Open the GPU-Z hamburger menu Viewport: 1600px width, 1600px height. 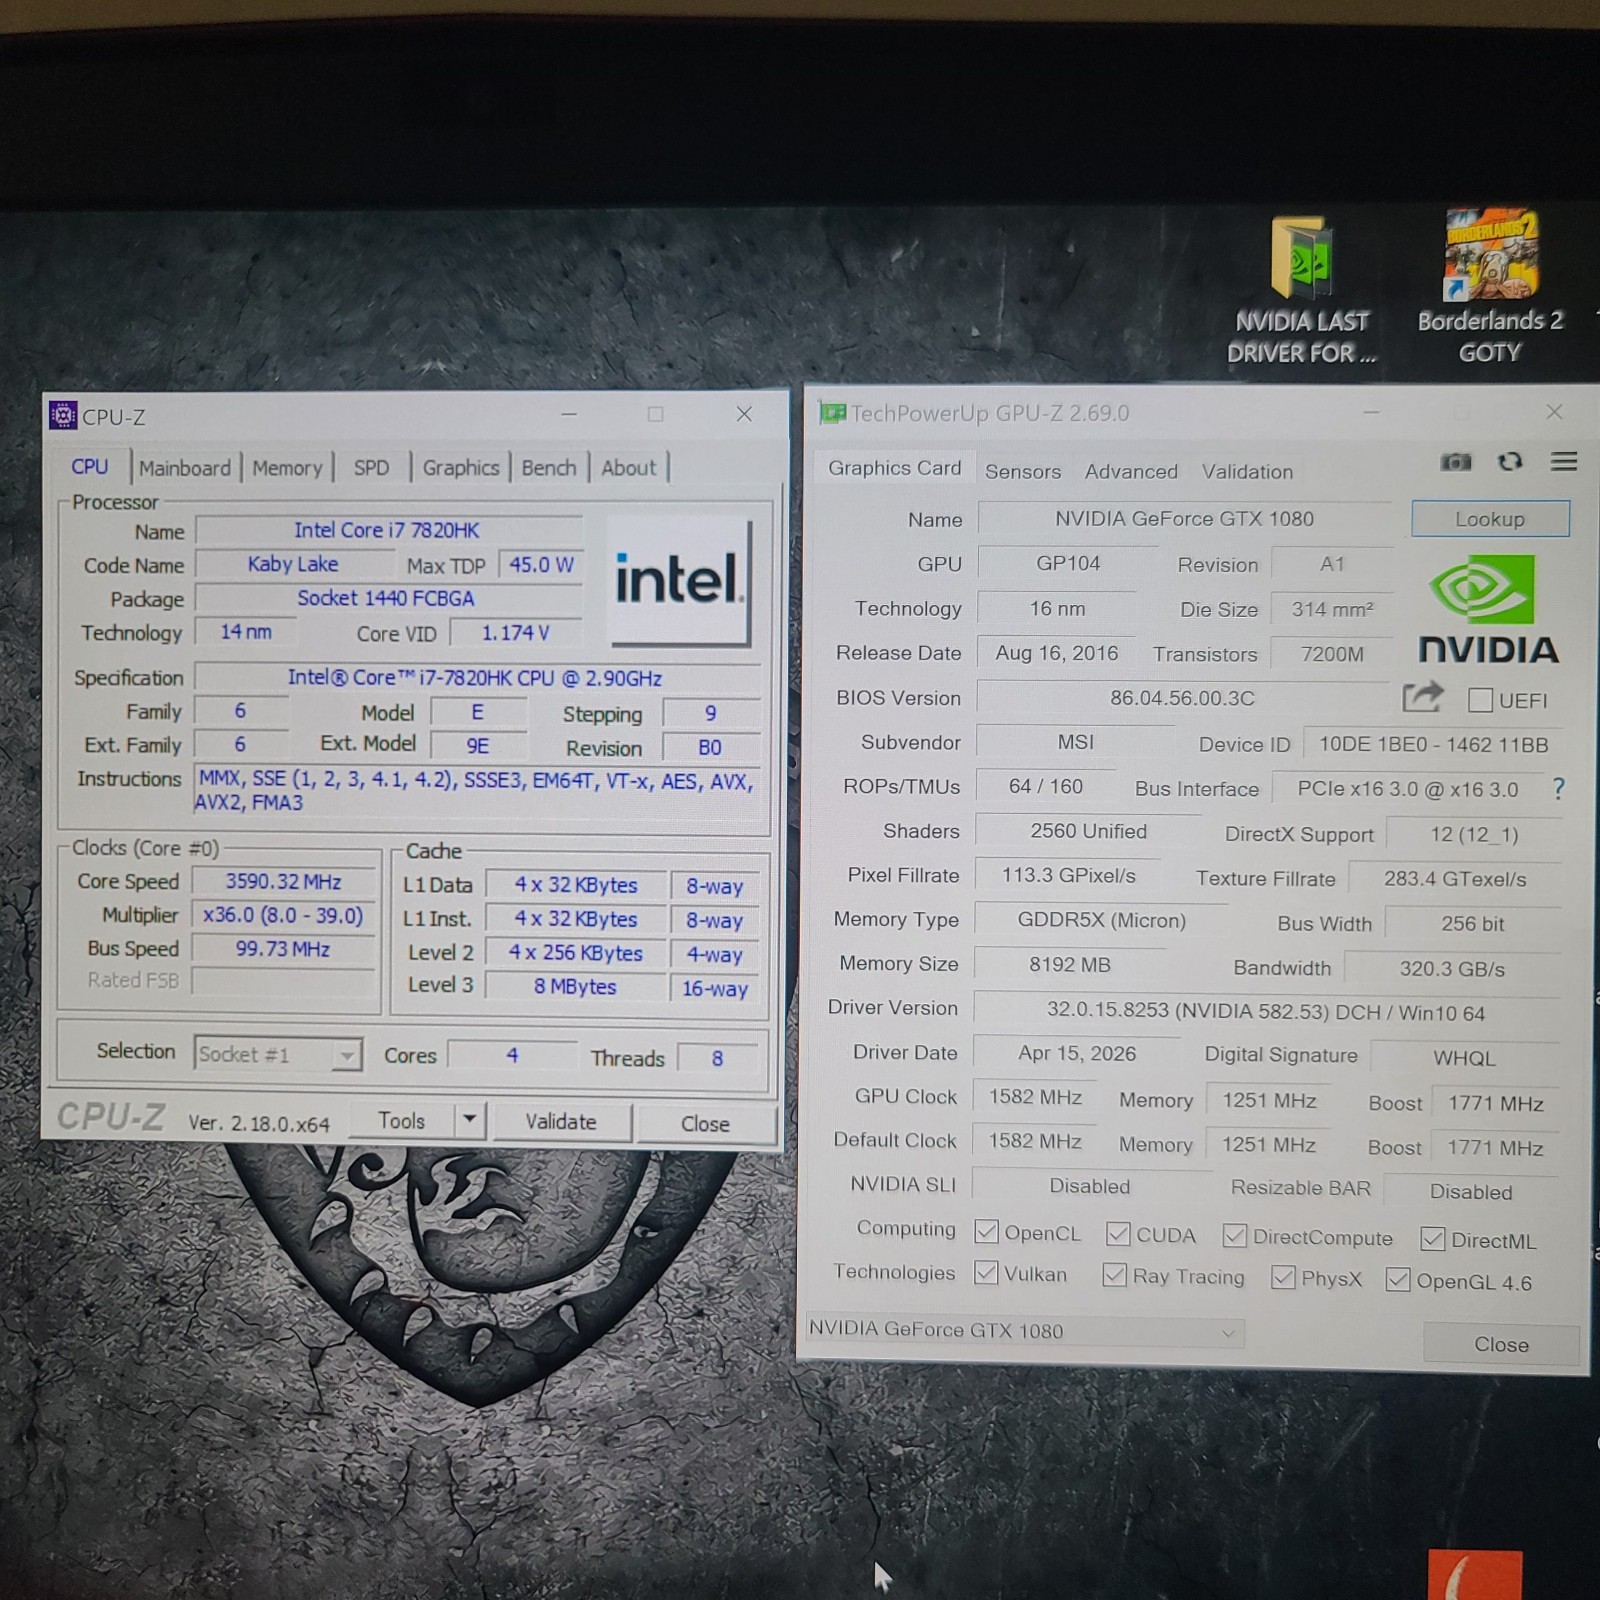(x=1564, y=461)
